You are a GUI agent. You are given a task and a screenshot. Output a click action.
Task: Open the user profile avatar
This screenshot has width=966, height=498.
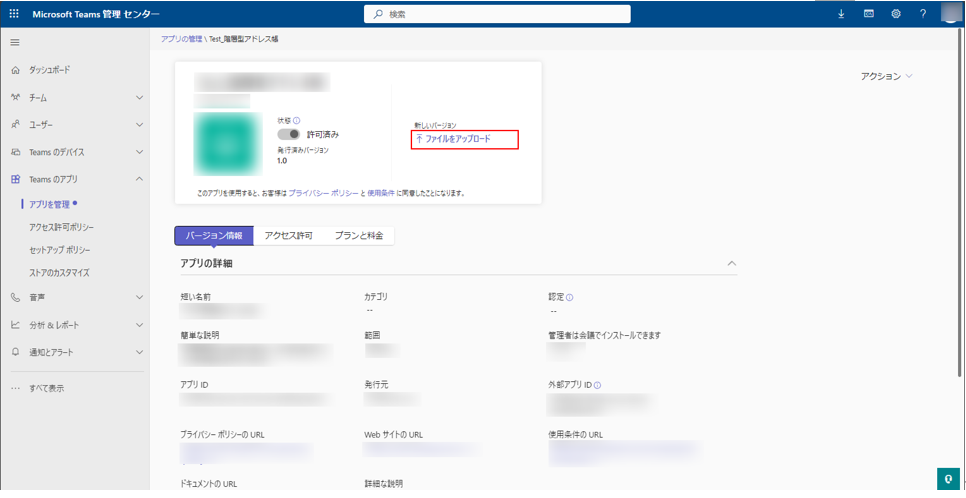[952, 14]
